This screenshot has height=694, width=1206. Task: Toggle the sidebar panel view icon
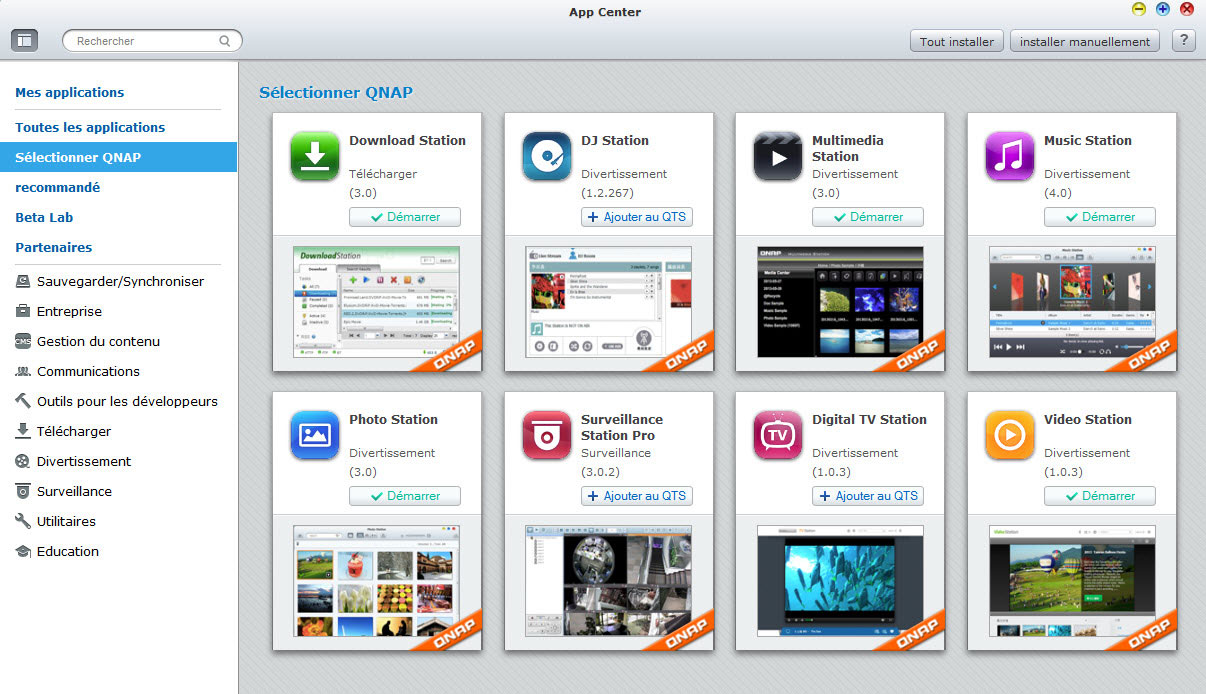[x=24, y=41]
